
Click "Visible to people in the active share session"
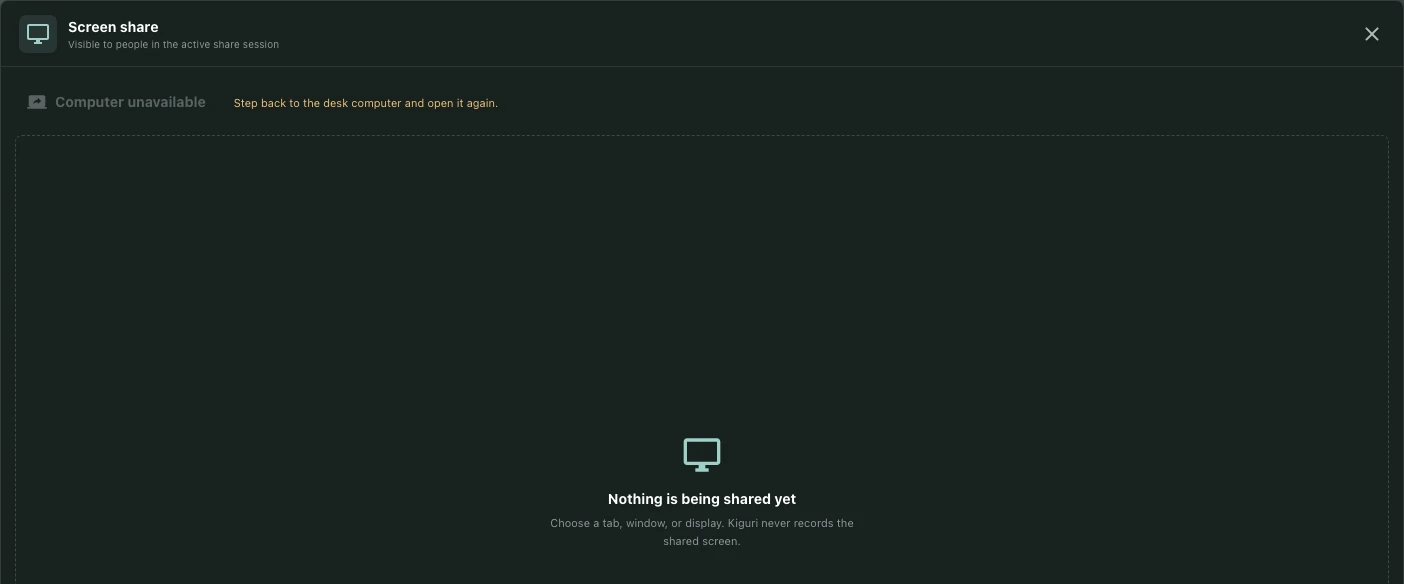pyautogui.click(x=173, y=44)
